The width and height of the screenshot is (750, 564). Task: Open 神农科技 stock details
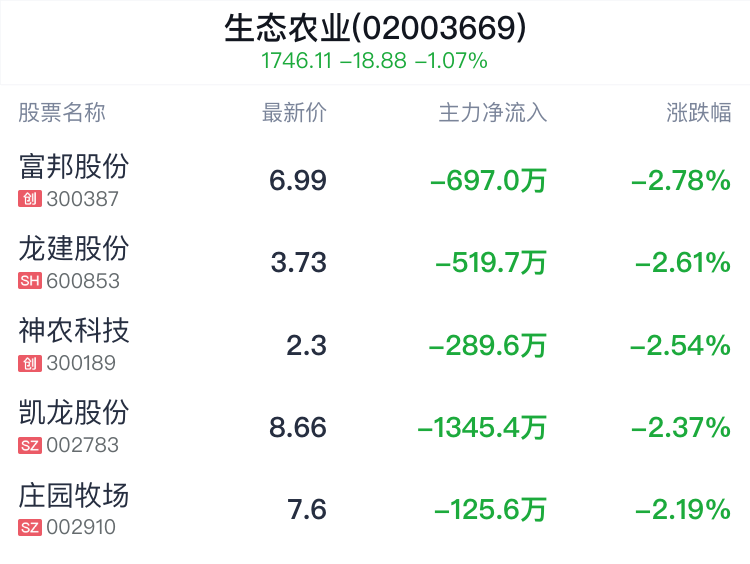[74, 331]
